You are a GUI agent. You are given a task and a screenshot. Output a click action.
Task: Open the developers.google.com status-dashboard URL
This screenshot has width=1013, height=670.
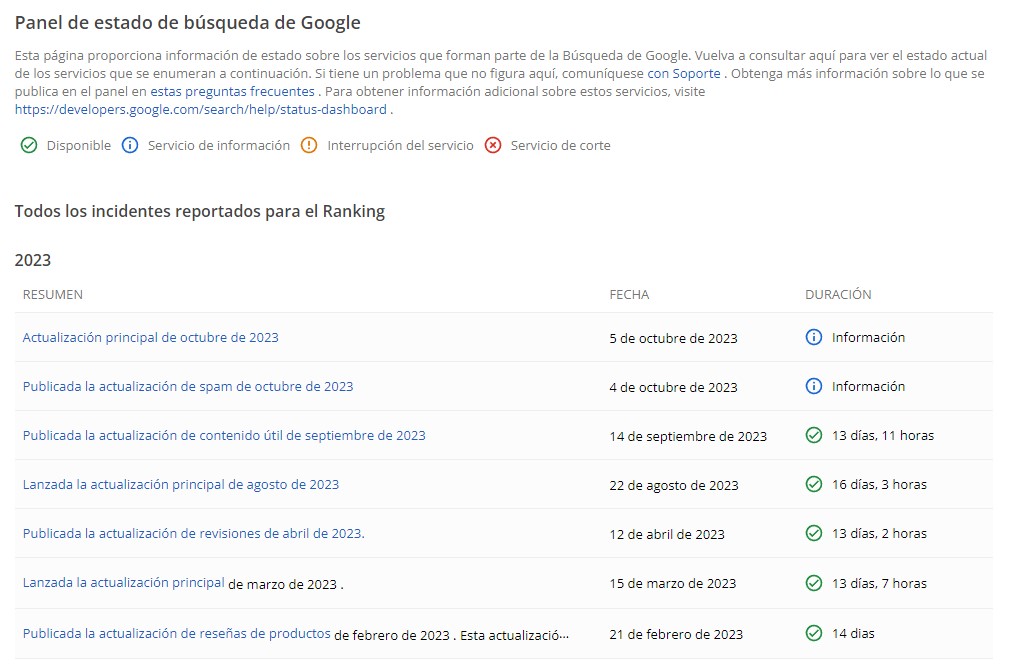point(201,110)
